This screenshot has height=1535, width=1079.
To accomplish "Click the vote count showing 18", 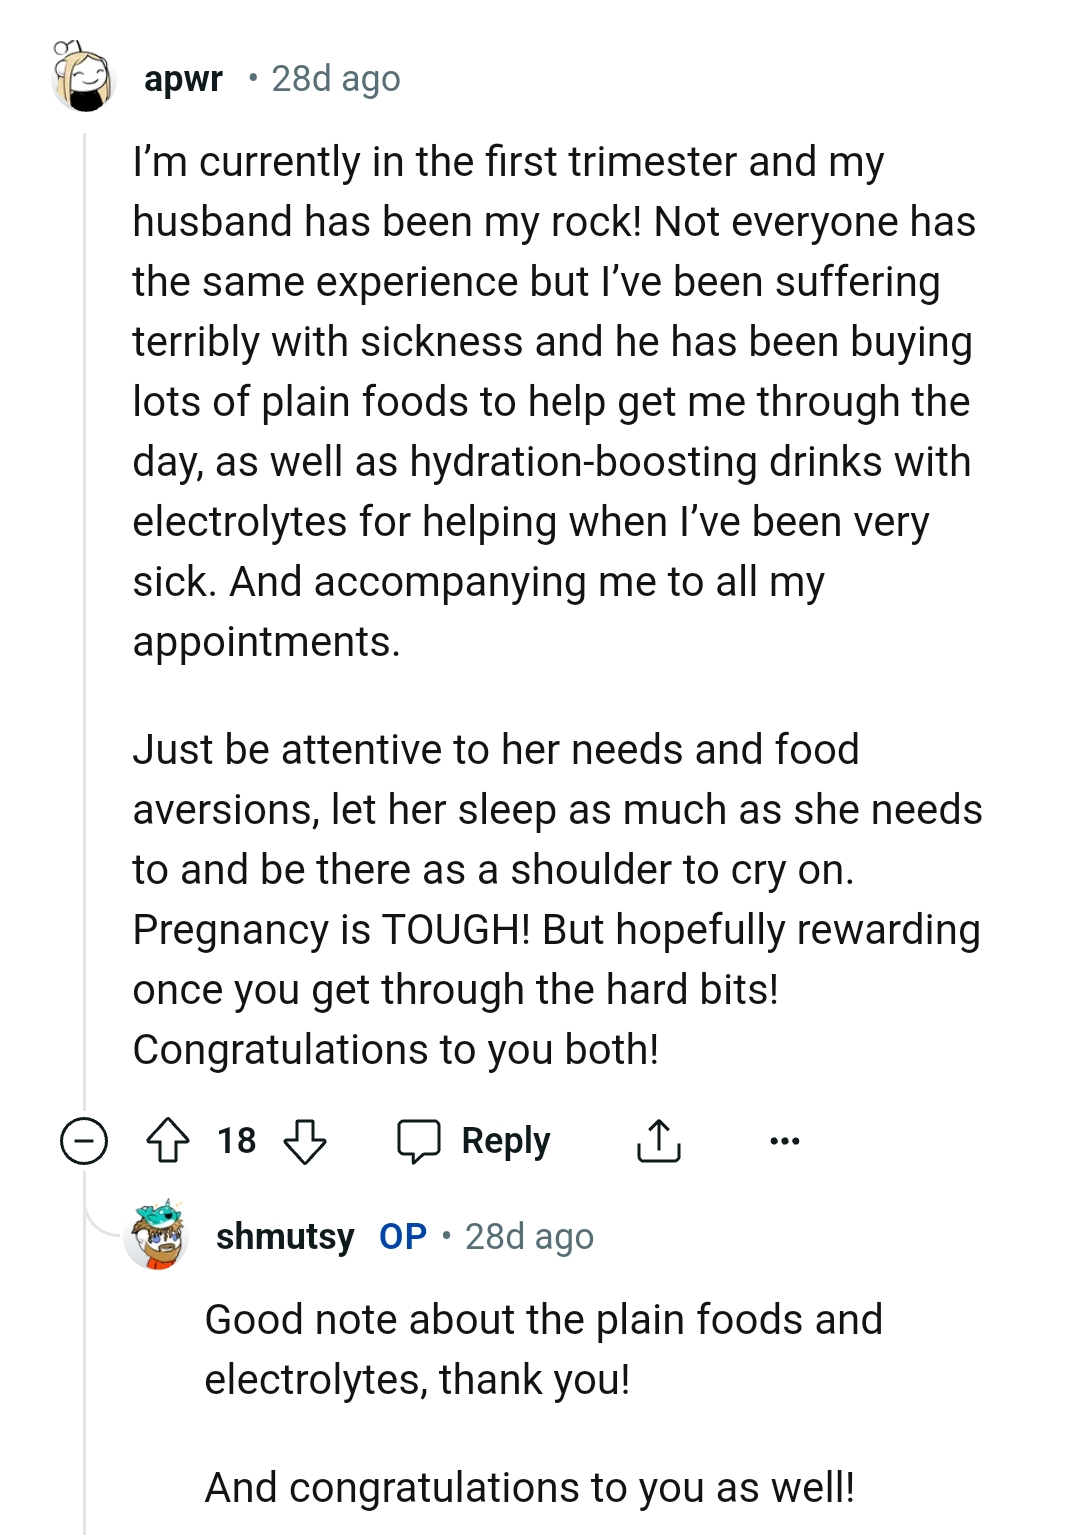I will [x=237, y=1140].
